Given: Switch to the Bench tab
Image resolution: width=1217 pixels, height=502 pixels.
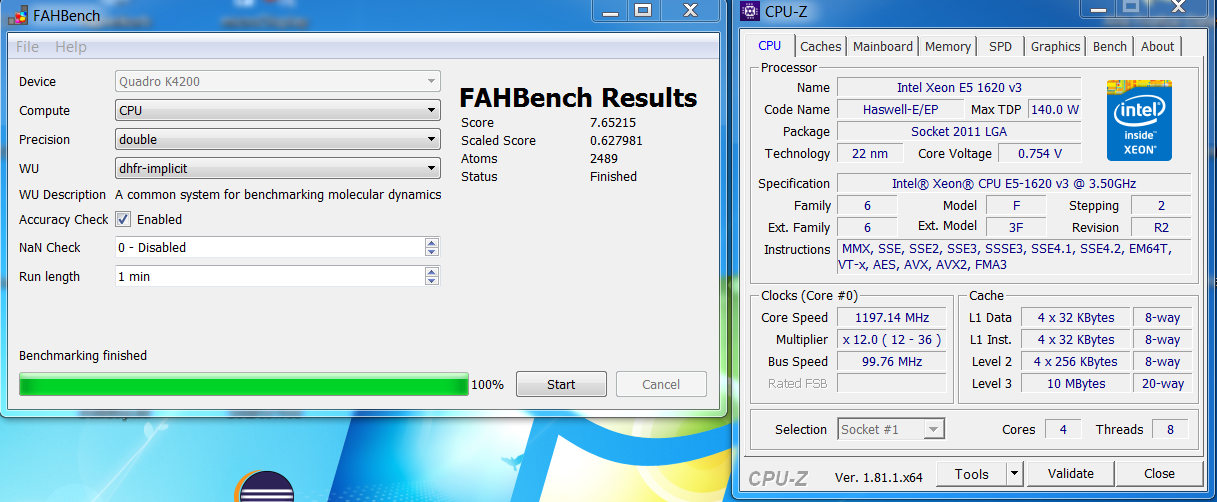Looking at the screenshot, I should pos(1110,46).
